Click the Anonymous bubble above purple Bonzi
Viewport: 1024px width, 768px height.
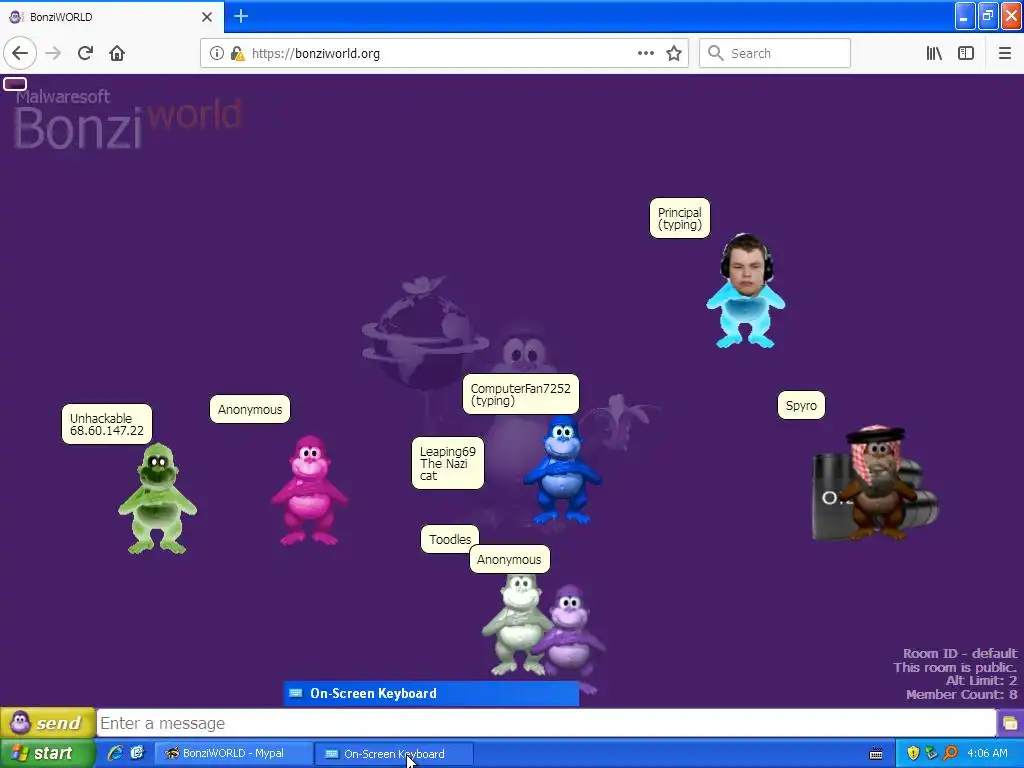509,559
